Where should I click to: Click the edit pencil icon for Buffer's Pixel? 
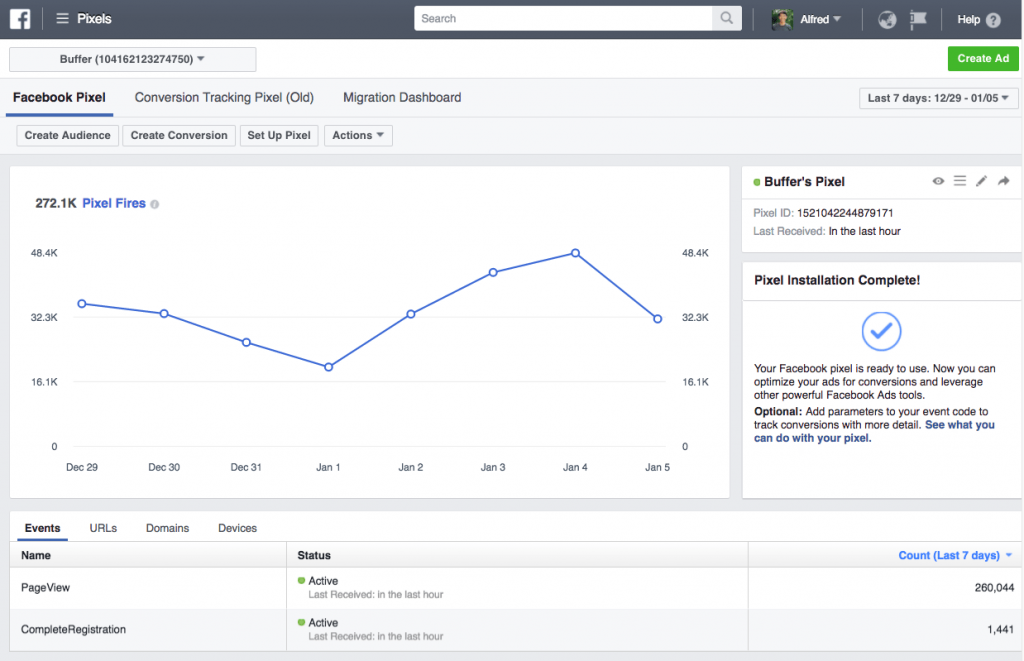click(981, 181)
